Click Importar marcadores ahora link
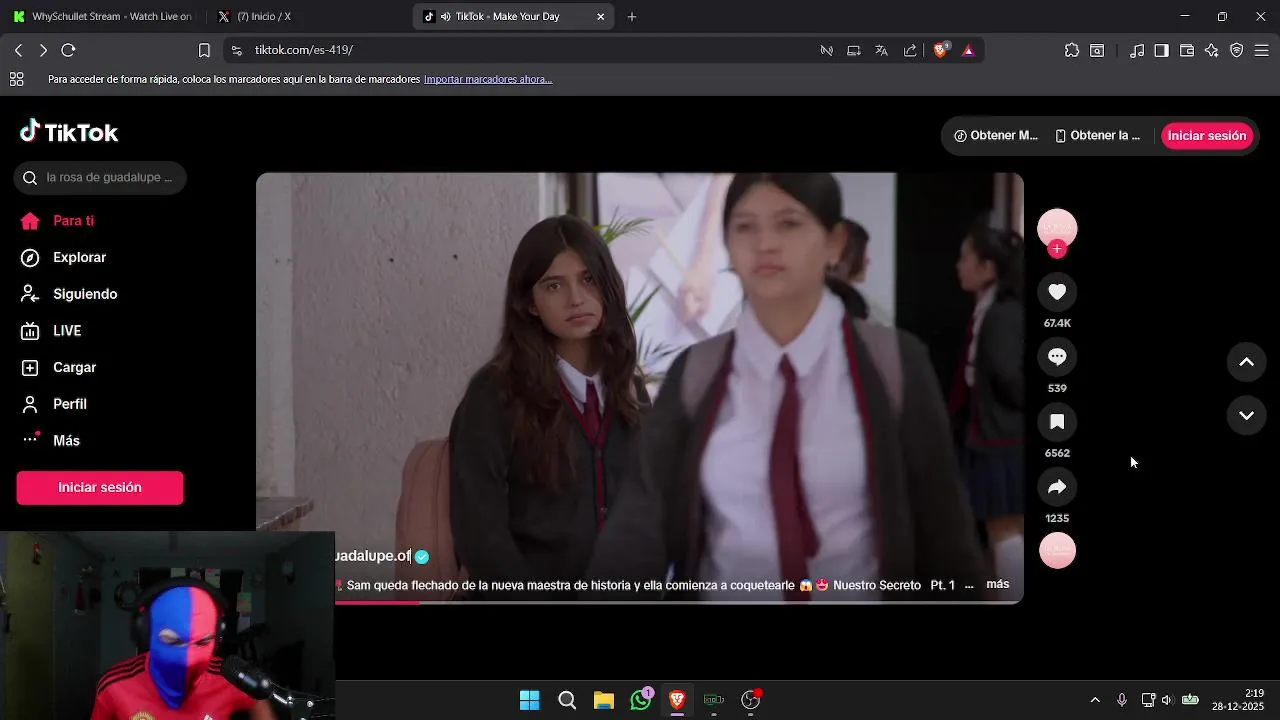 pyautogui.click(x=488, y=79)
